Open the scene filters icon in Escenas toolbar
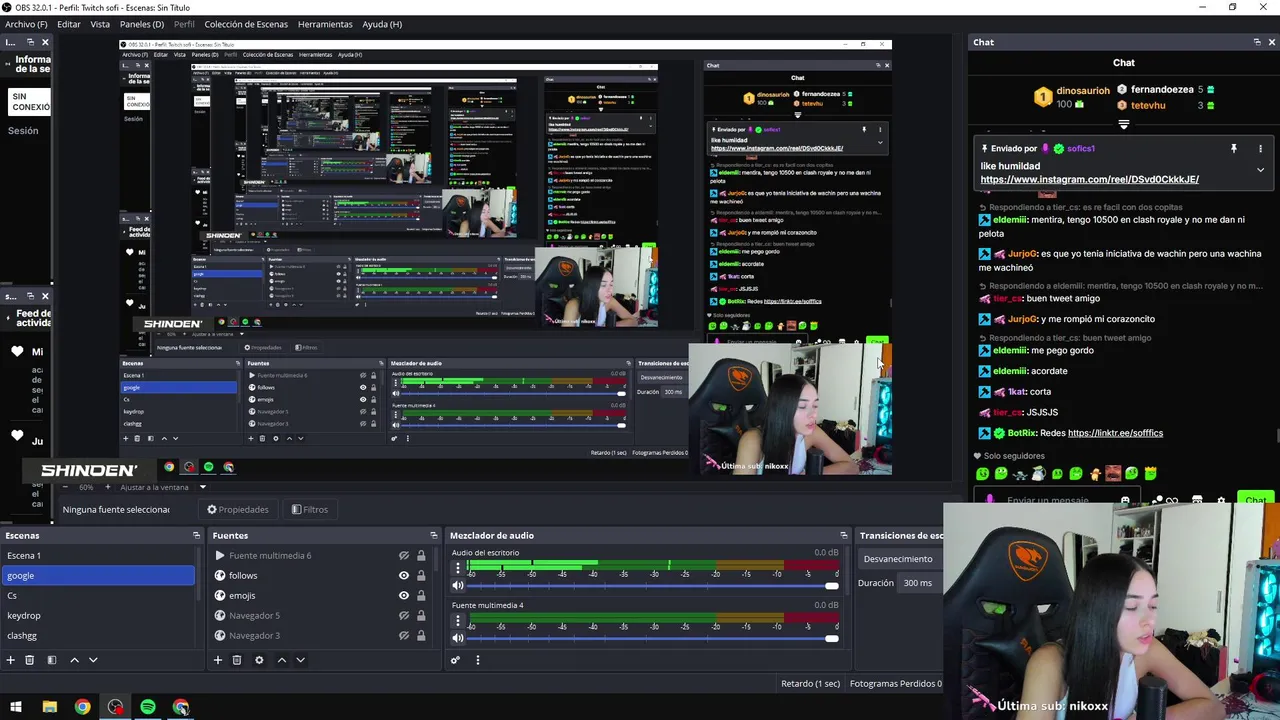This screenshot has height=720, width=1280. (x=51, y=660)
